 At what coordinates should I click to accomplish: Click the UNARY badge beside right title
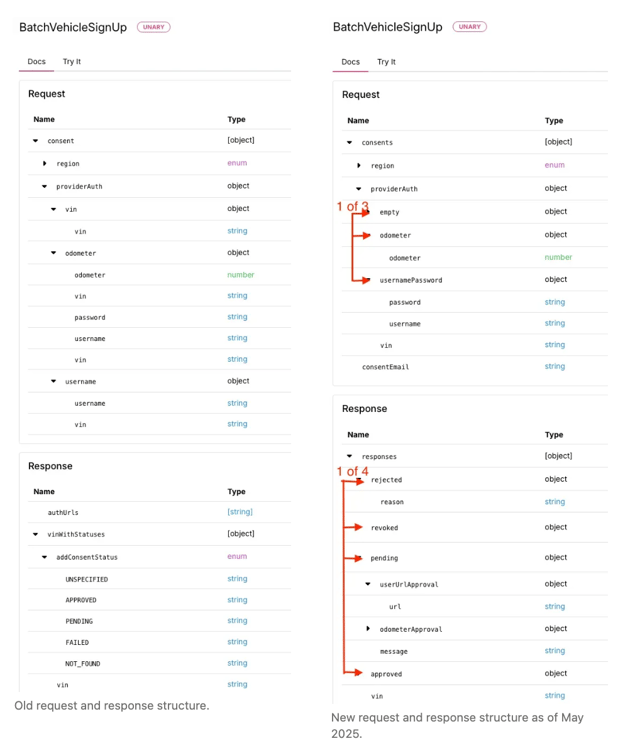tap(470, 26)
